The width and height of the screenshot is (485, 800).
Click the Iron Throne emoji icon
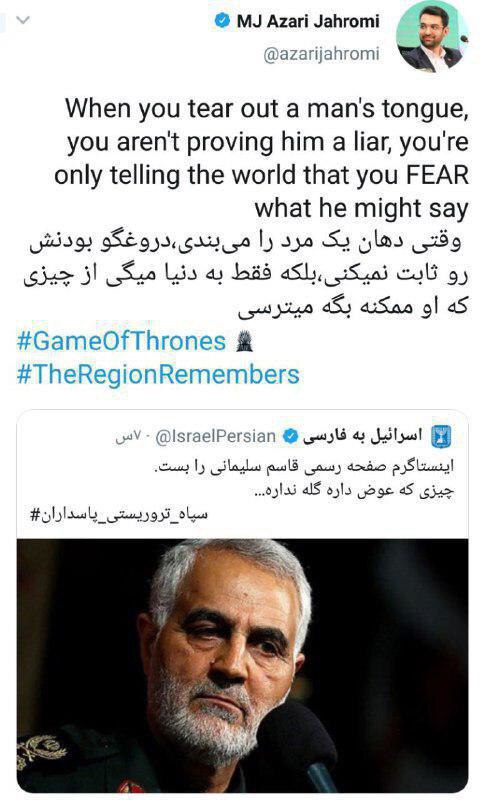click(x=245, y=341)
